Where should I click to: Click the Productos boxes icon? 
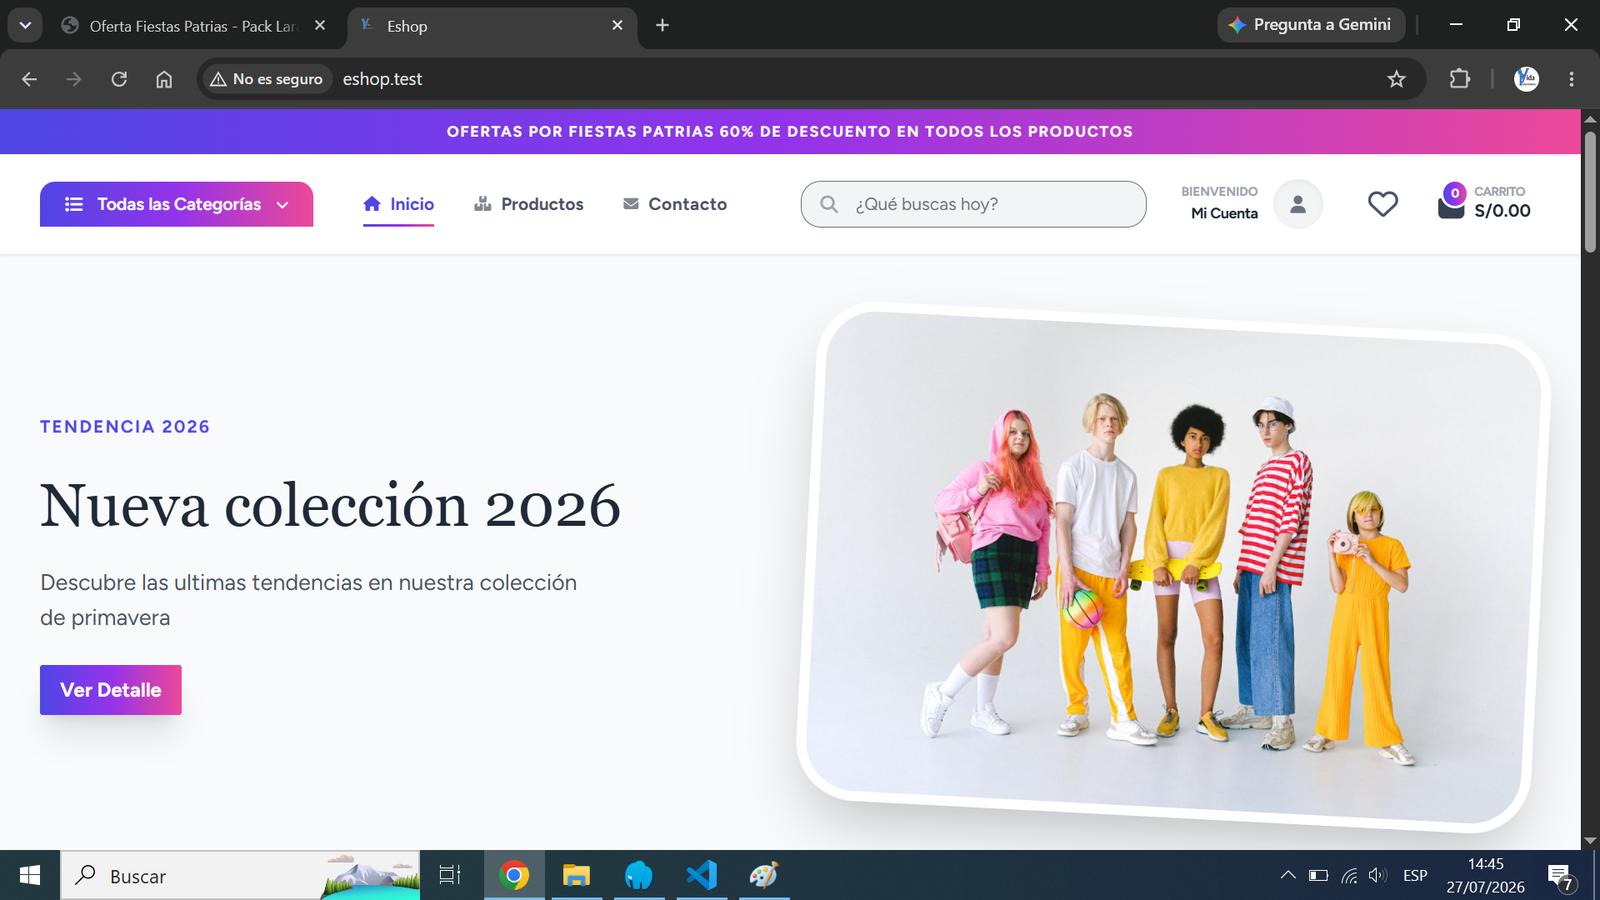tap(483, 204)
